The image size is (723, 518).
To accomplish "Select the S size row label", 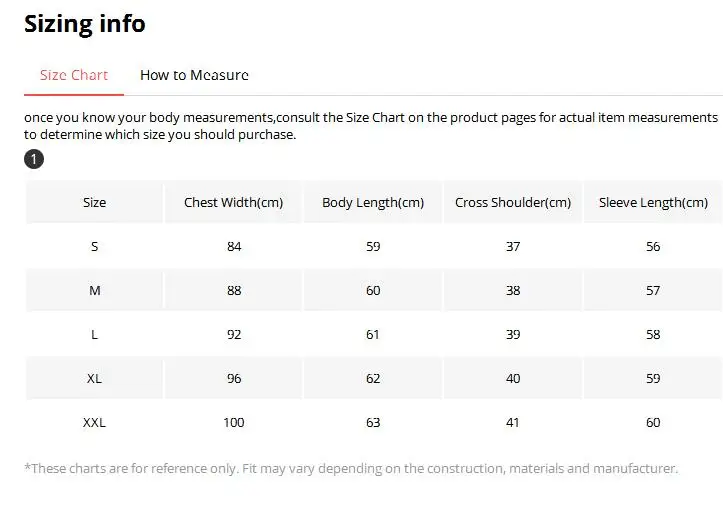I will [95, 247].
